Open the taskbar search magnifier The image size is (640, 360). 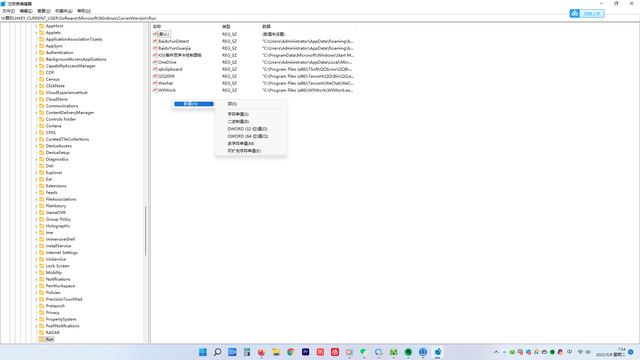pos(218,352)
